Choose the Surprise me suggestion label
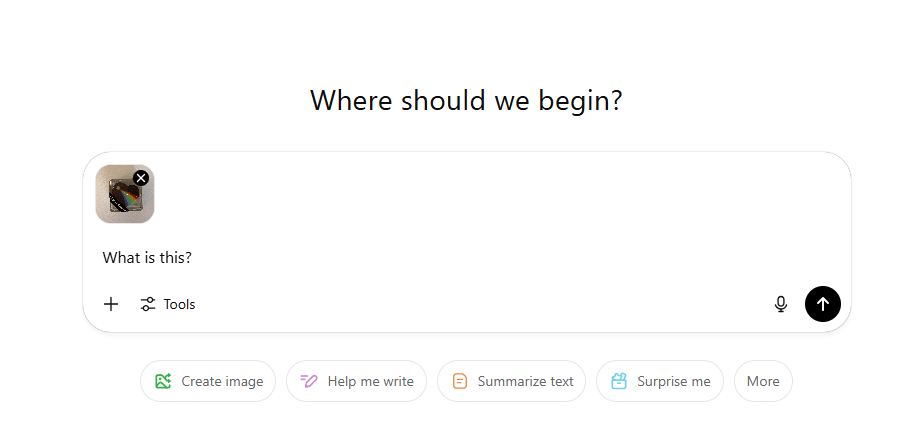 [x=673, y=381]
